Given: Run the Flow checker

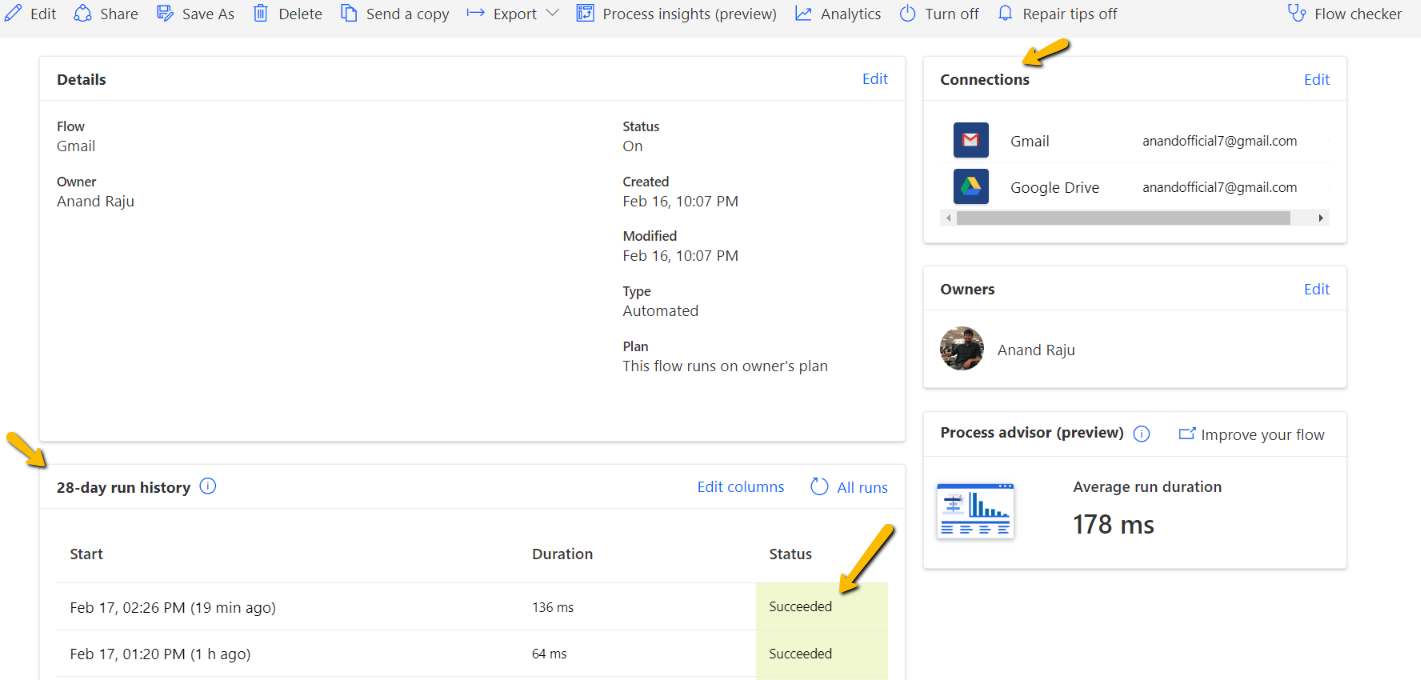Looking at the screenshot, I should (x=1344, y=13).
